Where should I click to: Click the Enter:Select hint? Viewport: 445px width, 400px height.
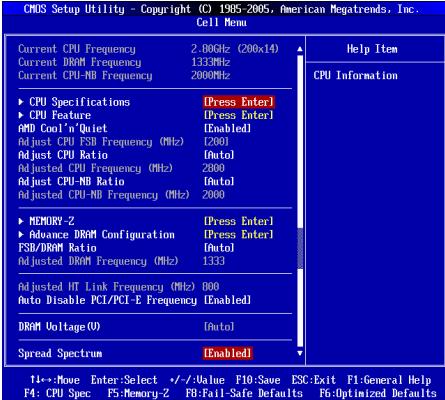124,380
